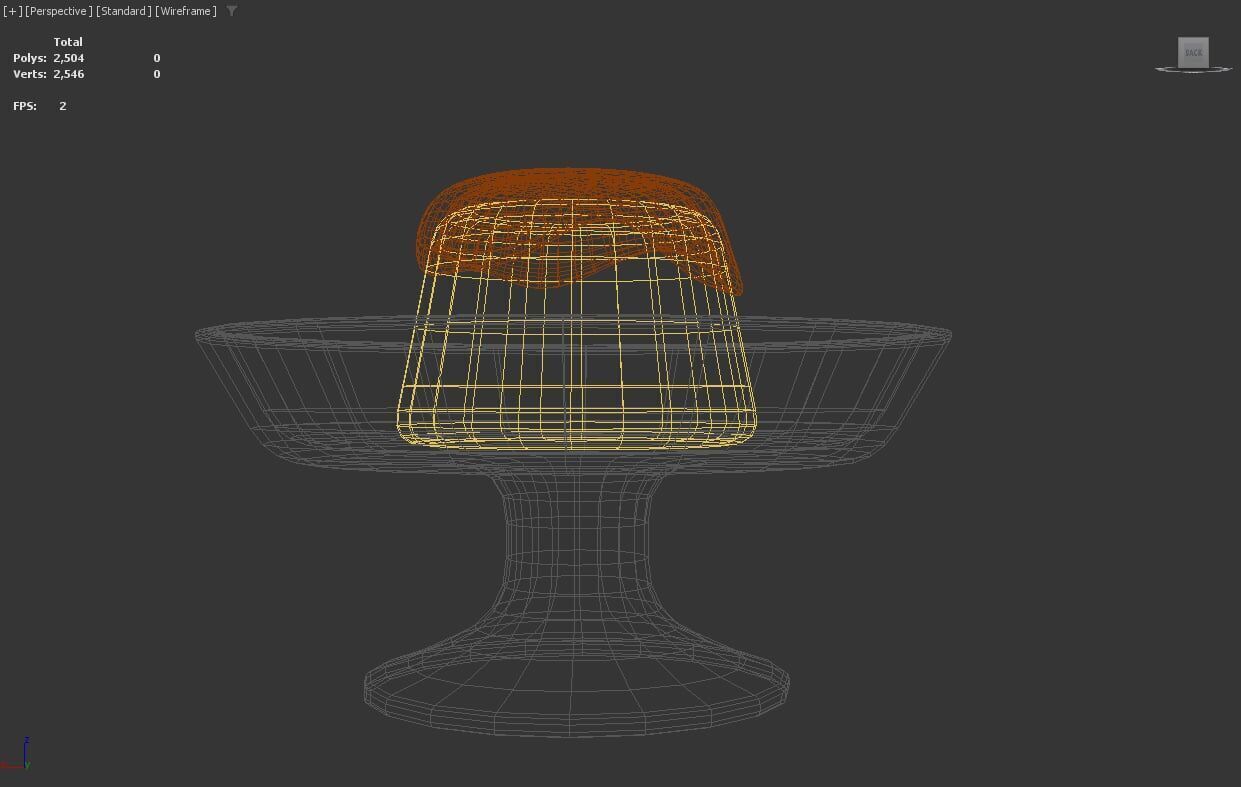Open the [Standard] shading quality menu
This screenshot has height=787, width=1241.
coord(124,11)
